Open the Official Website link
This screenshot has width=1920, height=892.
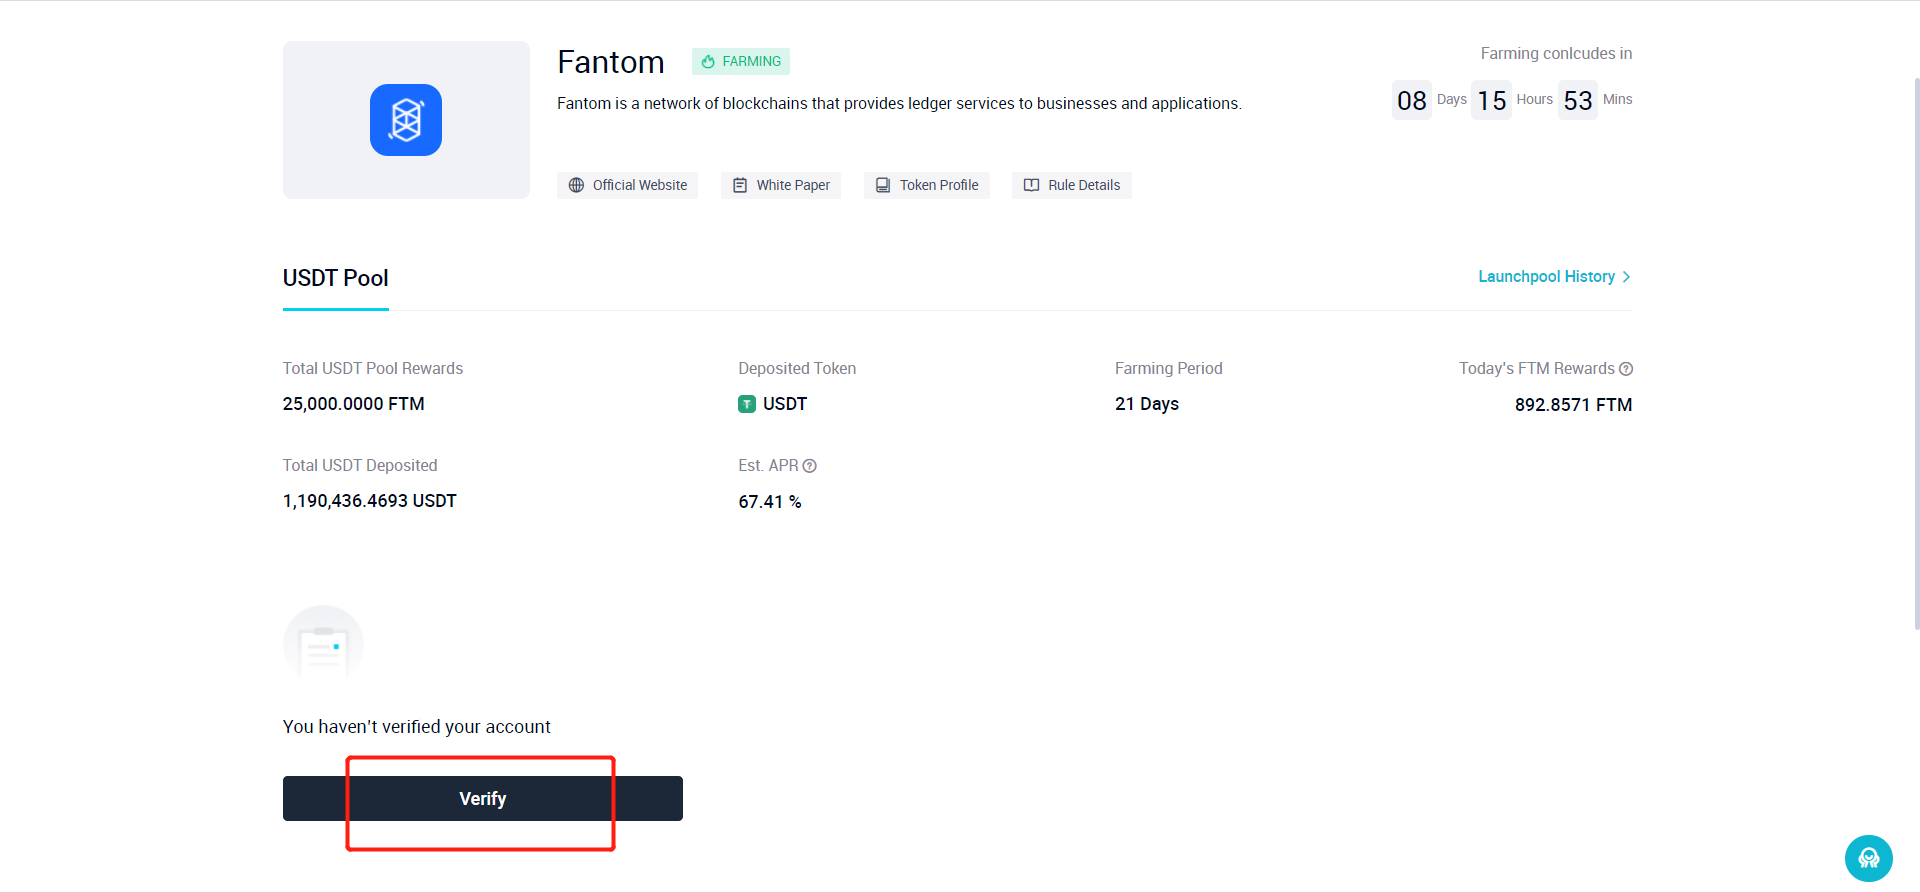click(627, 185)
